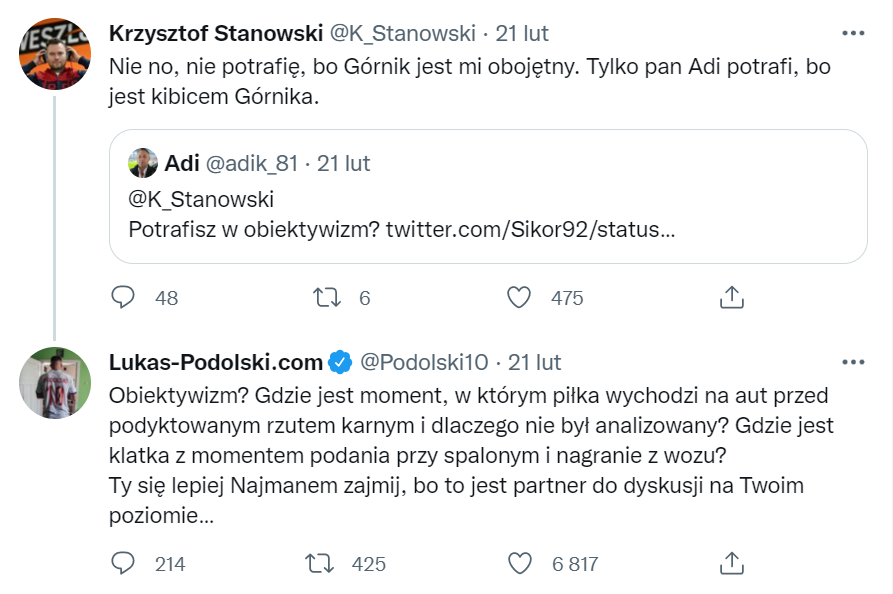This screenshot has height=594, width=893.
Task: Retweet Krzysztof Stanowski's tweet
Action: (327, 297)
